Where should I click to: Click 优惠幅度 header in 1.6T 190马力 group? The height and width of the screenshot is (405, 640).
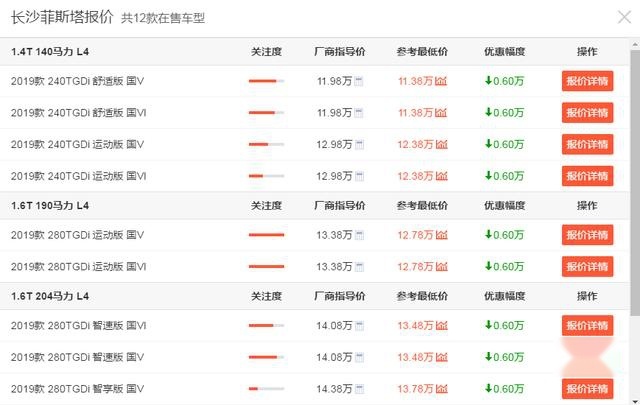click(x=504, y=206)
